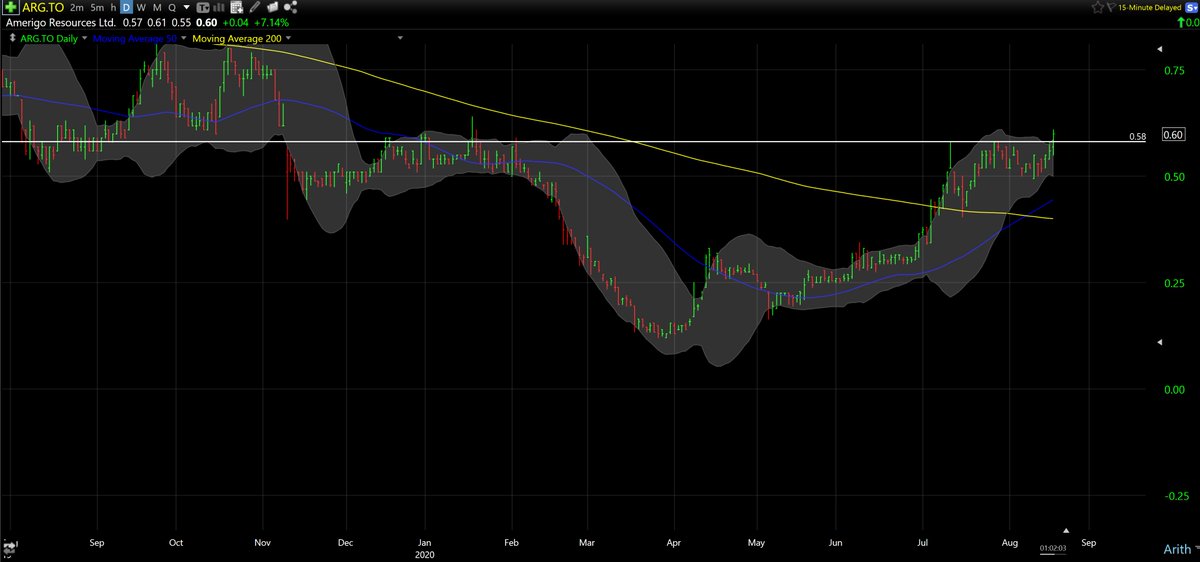
Task: Click the bottom-left chart corner icon
Action: point(10,547)
